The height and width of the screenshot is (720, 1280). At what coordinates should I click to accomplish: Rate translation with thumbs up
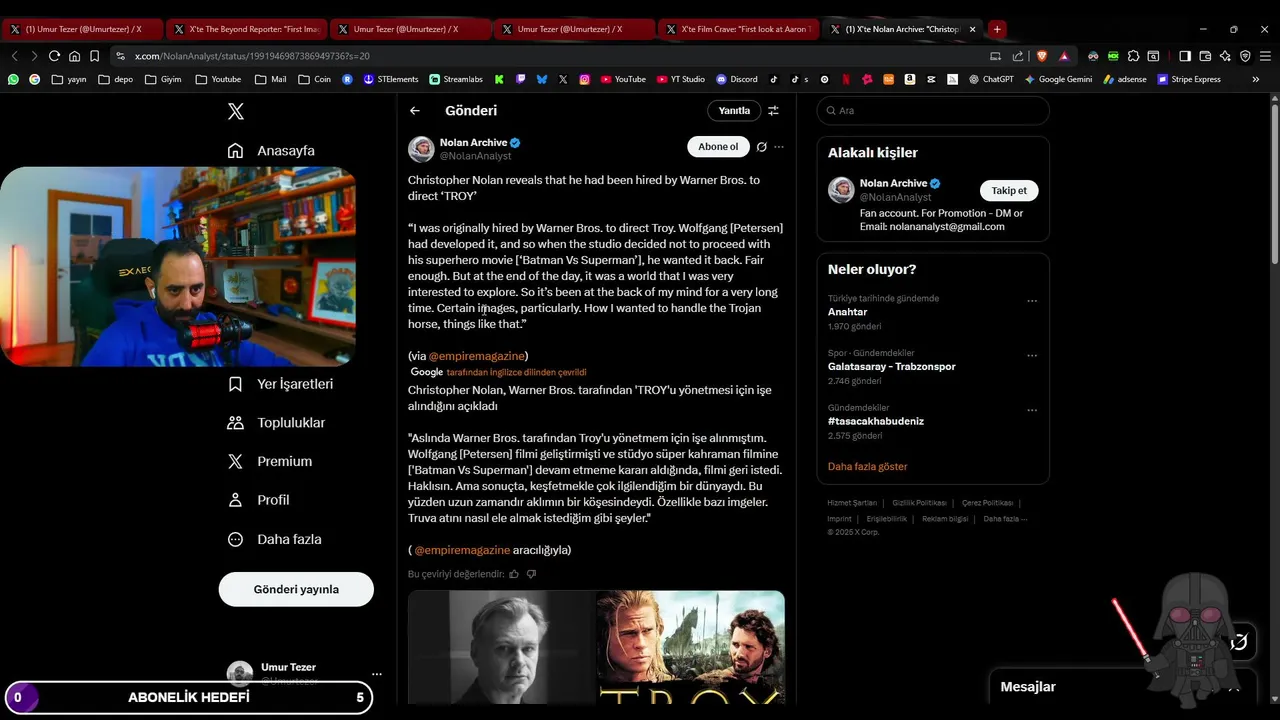514,574
